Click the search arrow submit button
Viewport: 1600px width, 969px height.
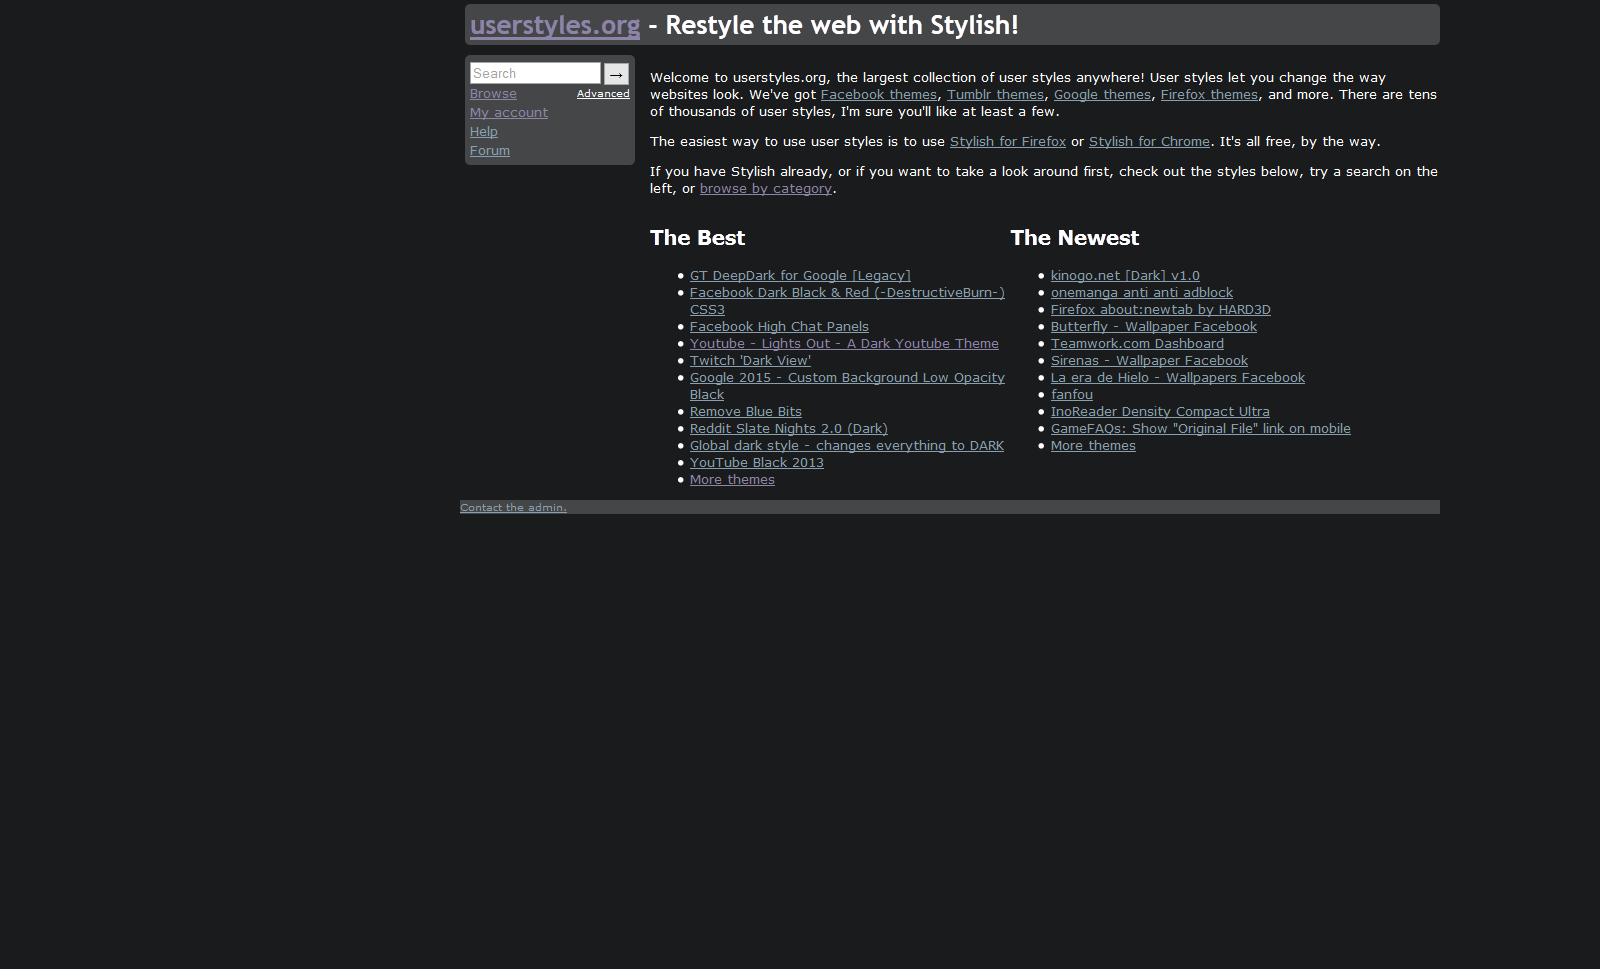click(x=616, y=73)
